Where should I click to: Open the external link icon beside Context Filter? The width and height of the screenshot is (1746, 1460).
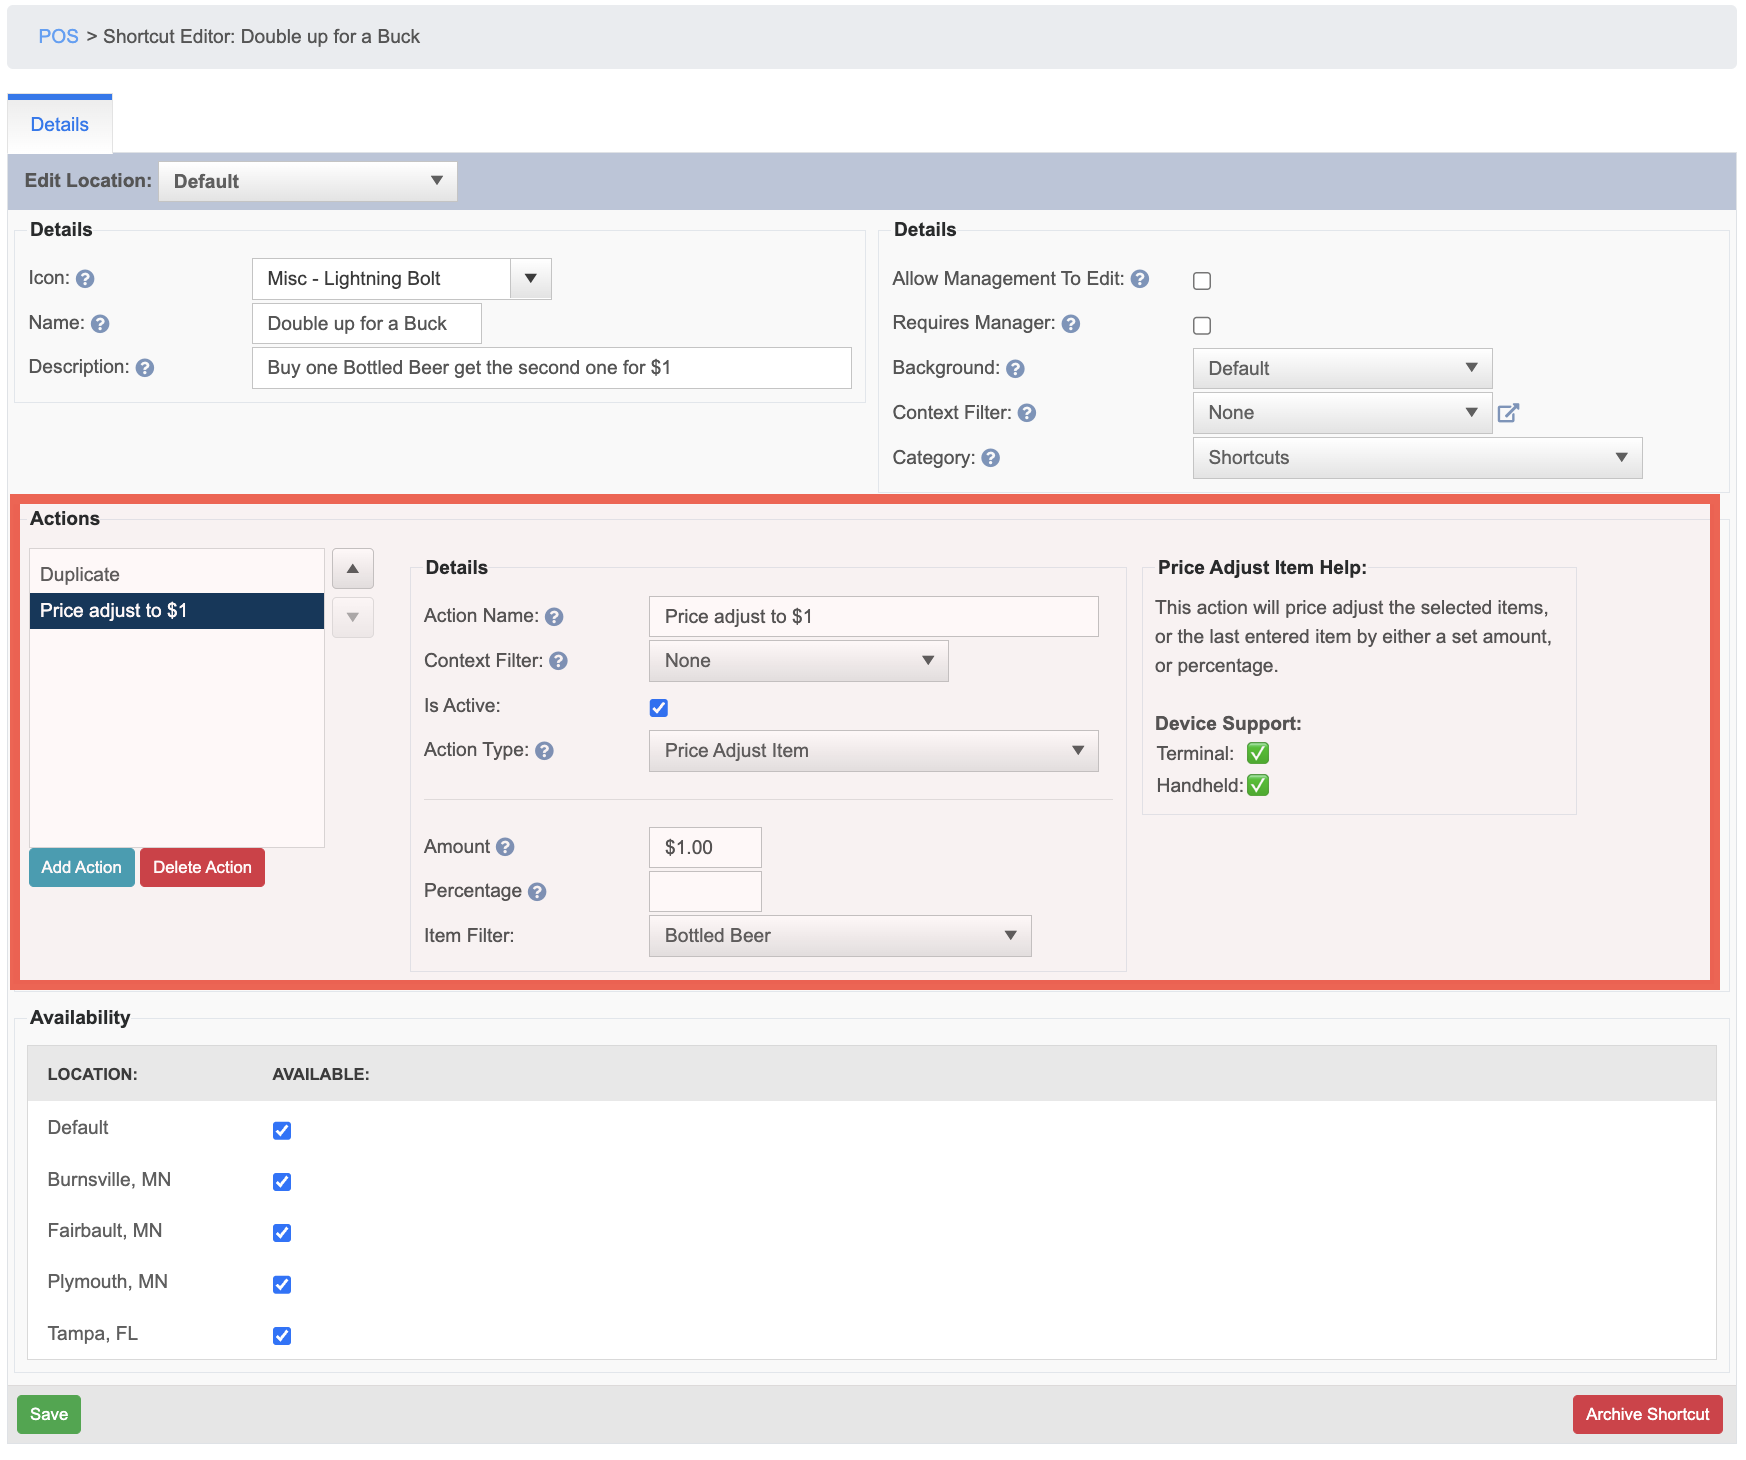click(1508, 413)
